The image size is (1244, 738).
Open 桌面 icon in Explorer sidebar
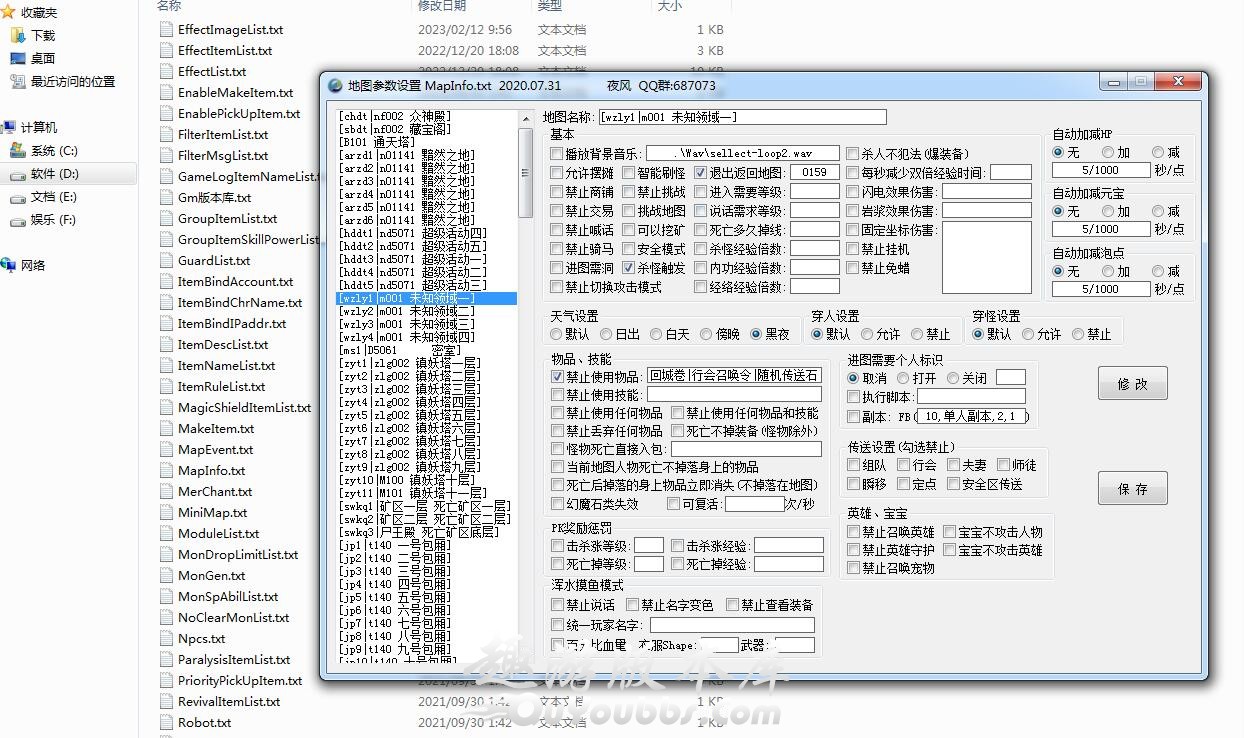coord(17,58)
